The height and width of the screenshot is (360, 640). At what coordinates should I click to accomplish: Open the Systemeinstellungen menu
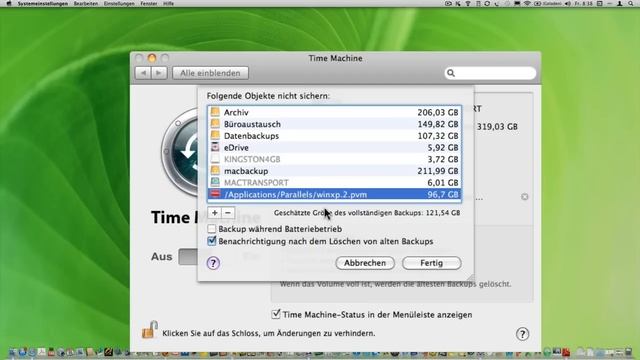click(x=43, y=3)
